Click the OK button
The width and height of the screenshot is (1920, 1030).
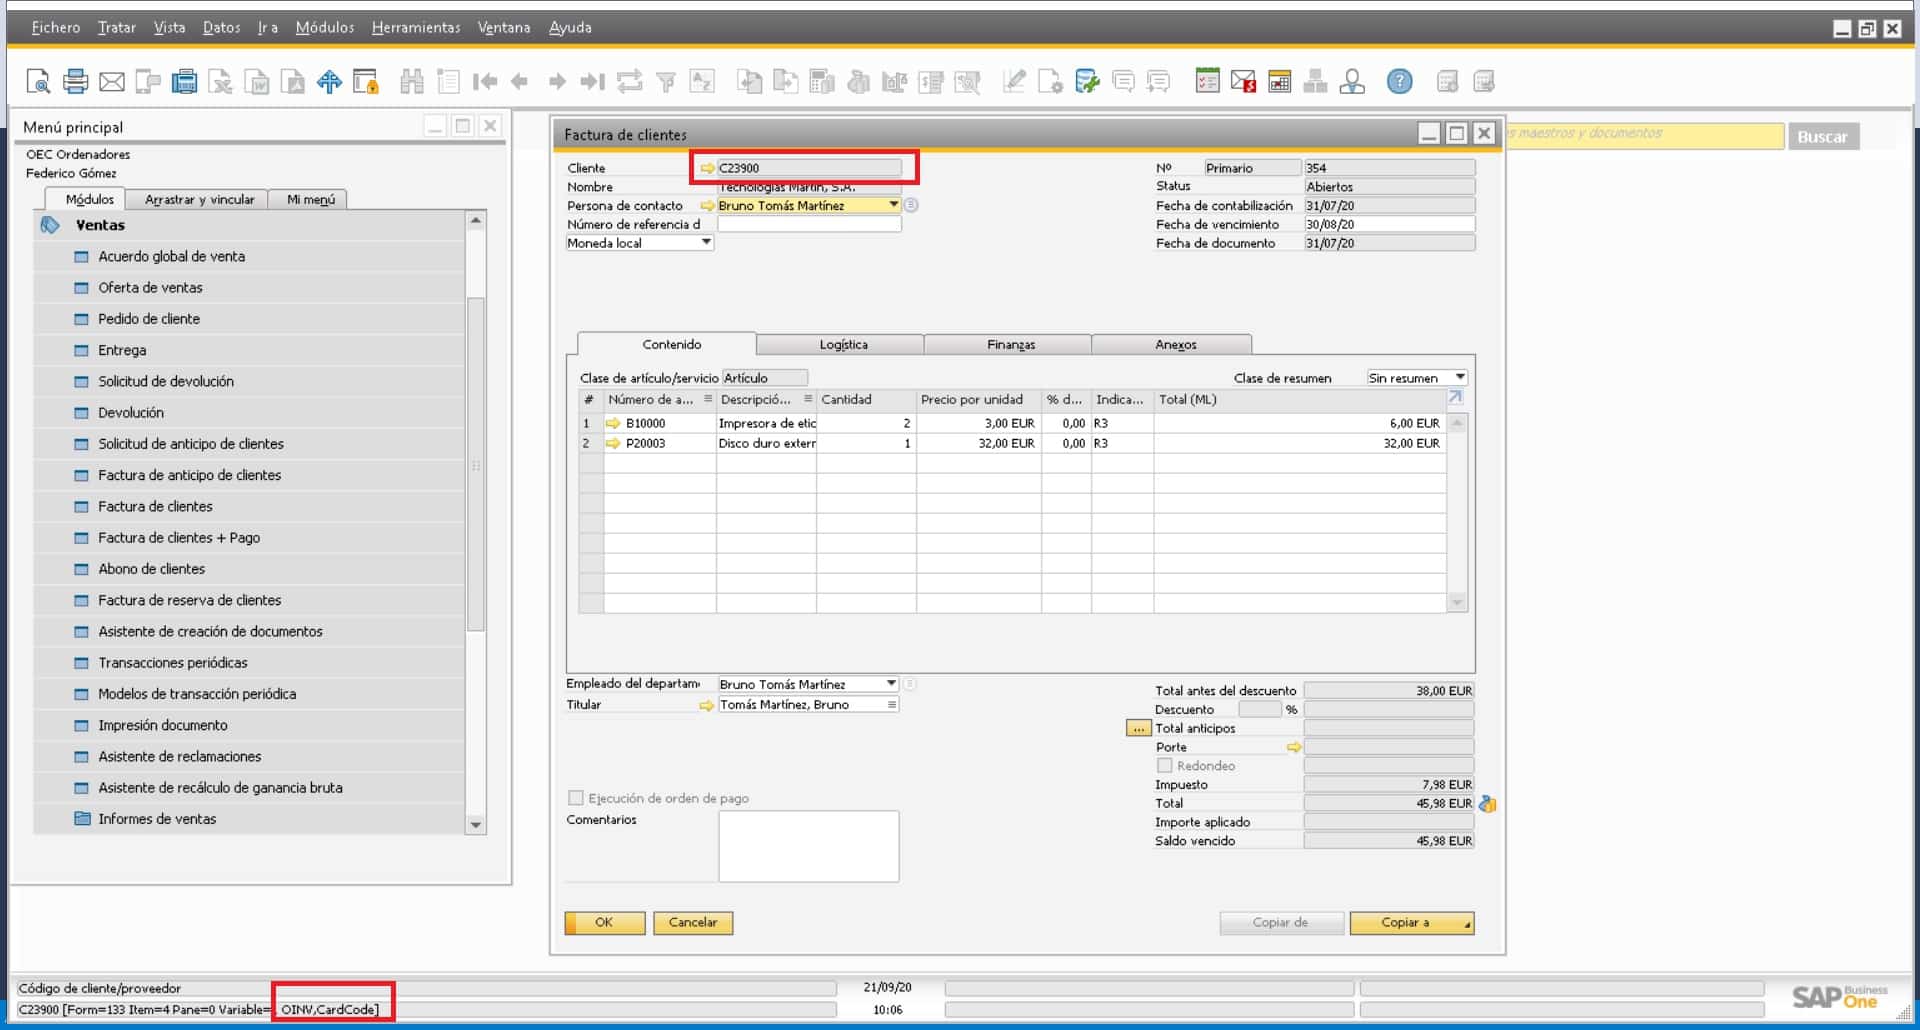(604, 923)
